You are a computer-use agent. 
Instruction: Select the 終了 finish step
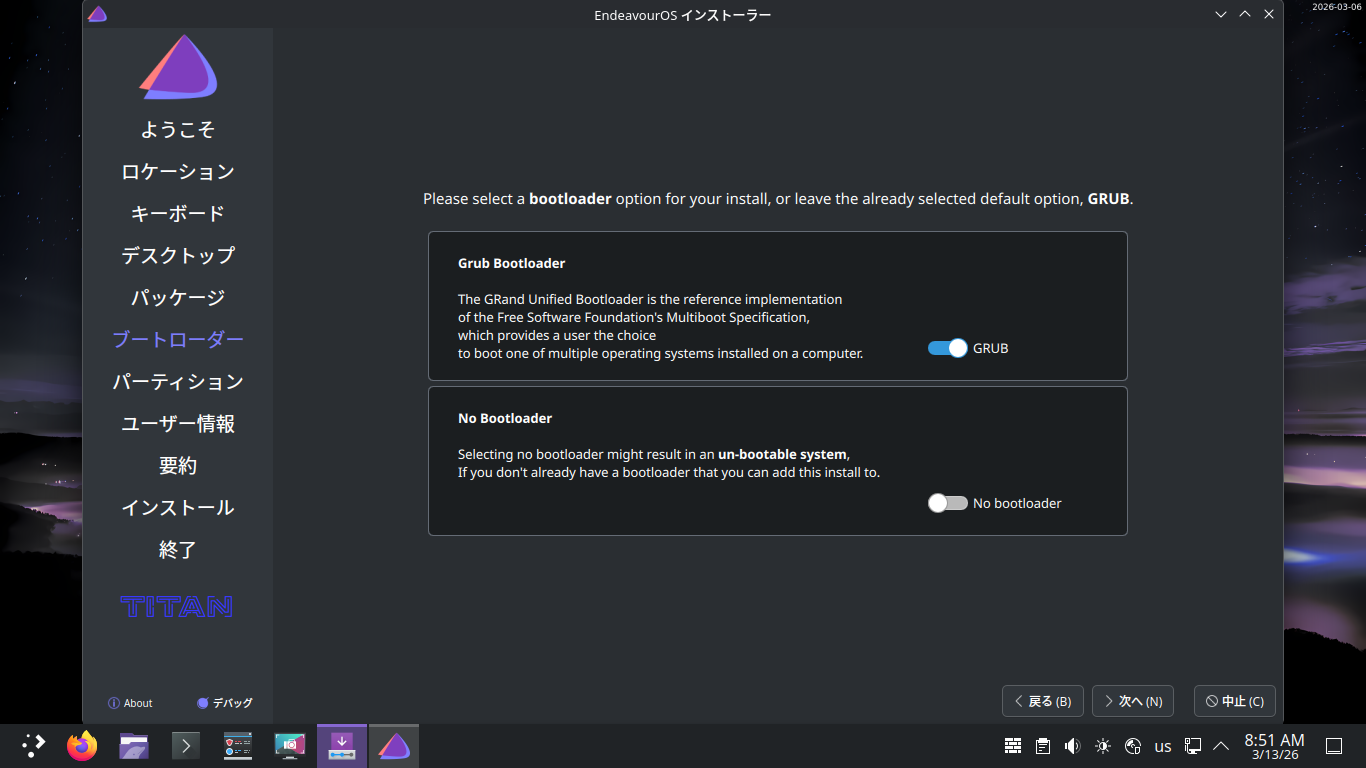pyautogui.click(x=178, y=550)
